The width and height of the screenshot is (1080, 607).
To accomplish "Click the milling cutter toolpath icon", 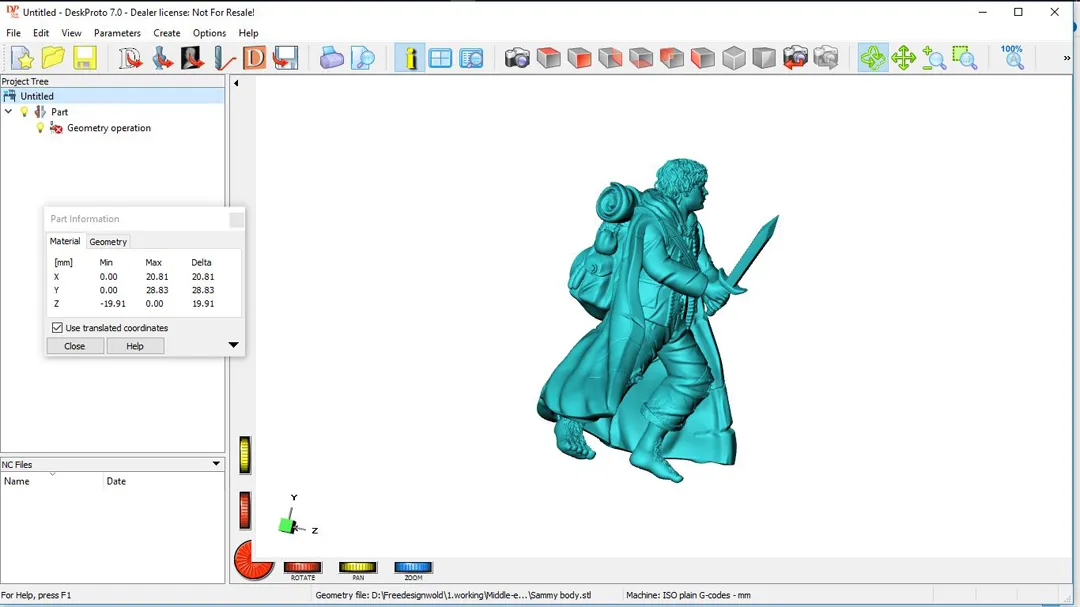I will click(223, 58).
